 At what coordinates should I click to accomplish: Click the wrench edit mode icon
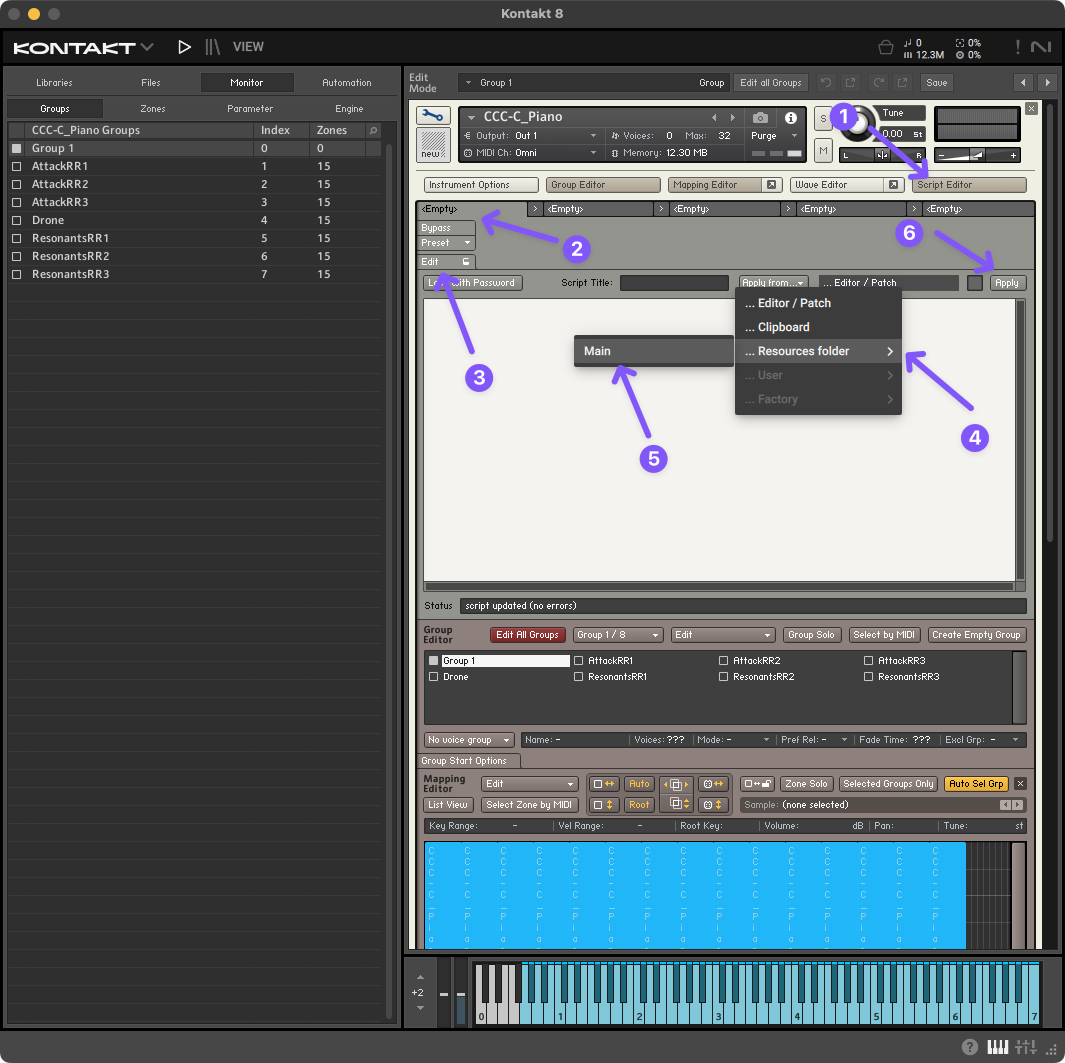pos(433,116)
